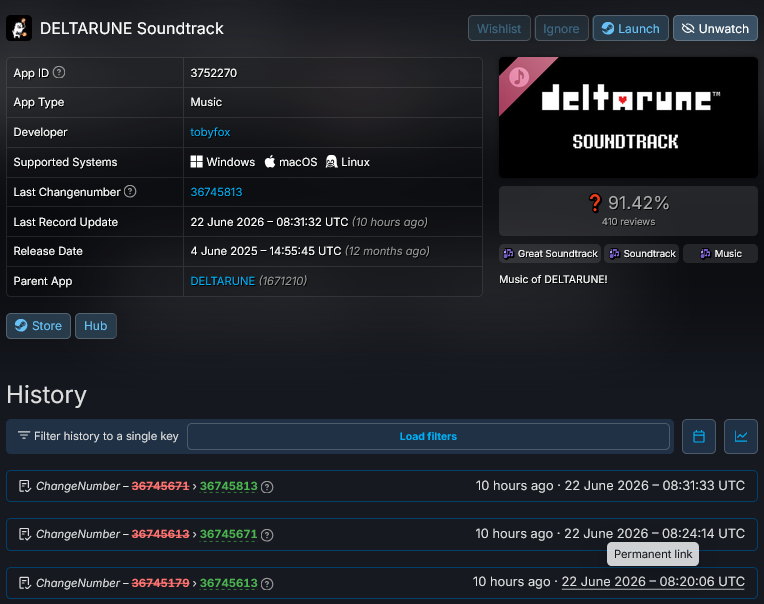Screen dimensions: 764x604
Task: Click the 410 reviews count
Action: 629,222
